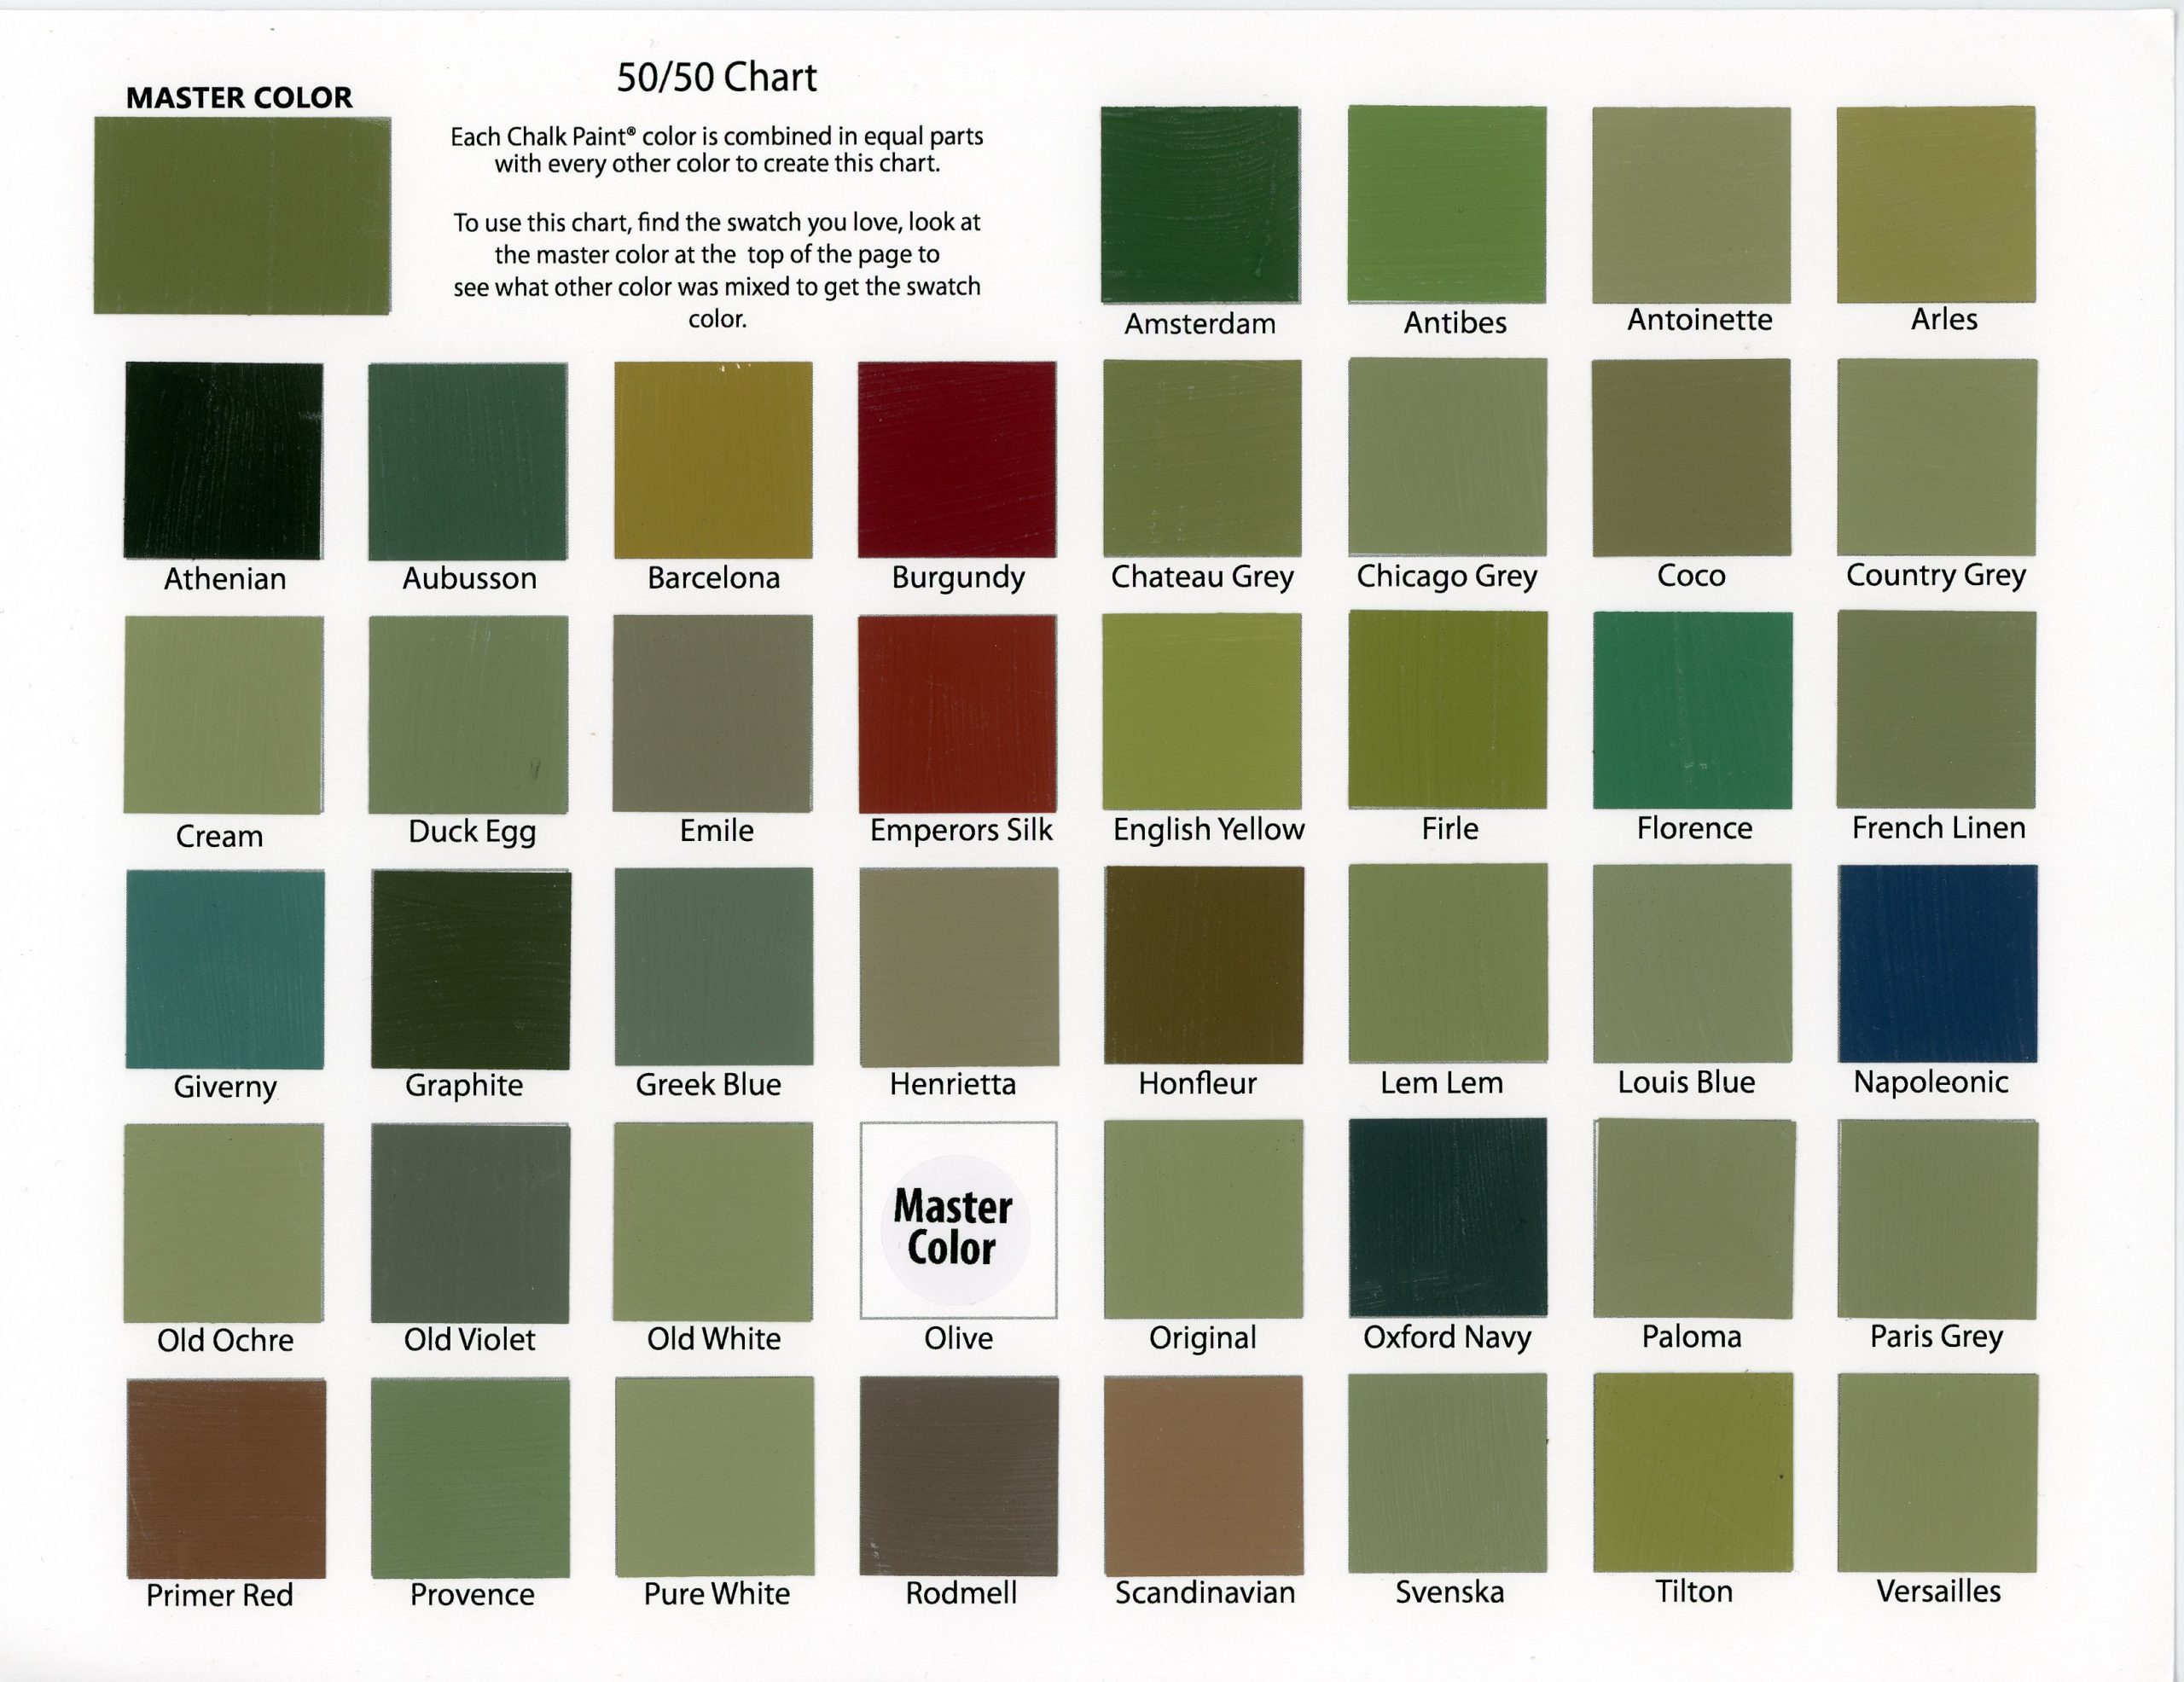Select the Versailles swatch
Viewport: 2184px width, 1682px height.
(x=1938, y=1473)
